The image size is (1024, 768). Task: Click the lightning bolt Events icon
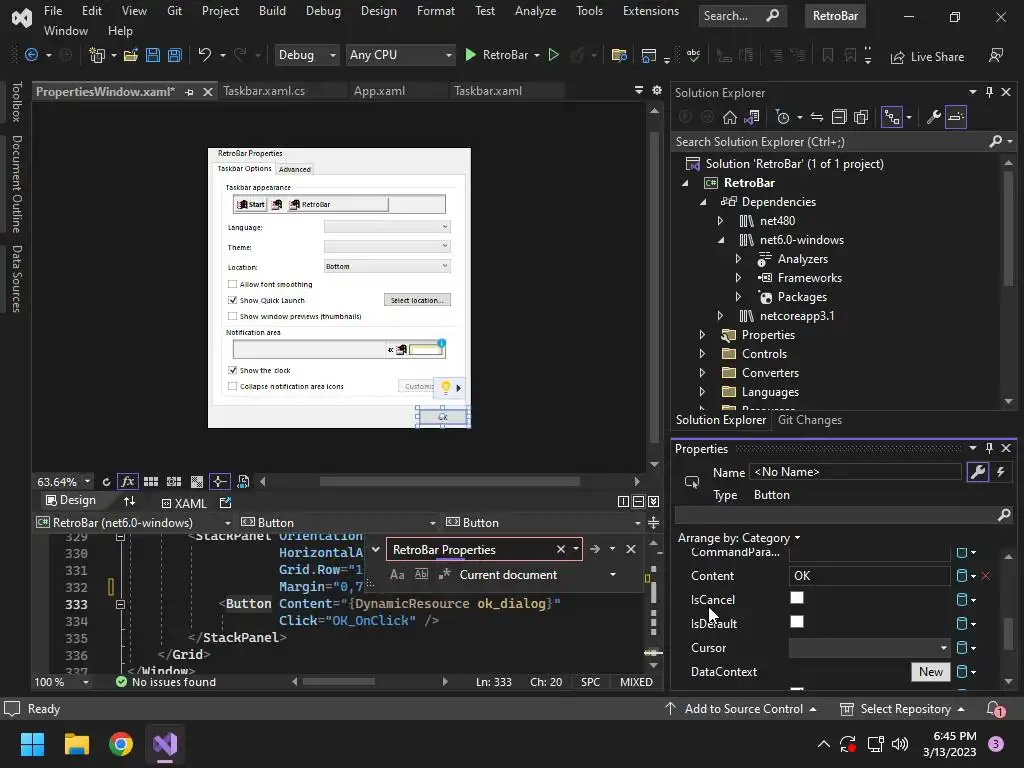(x=1000, y=472)
